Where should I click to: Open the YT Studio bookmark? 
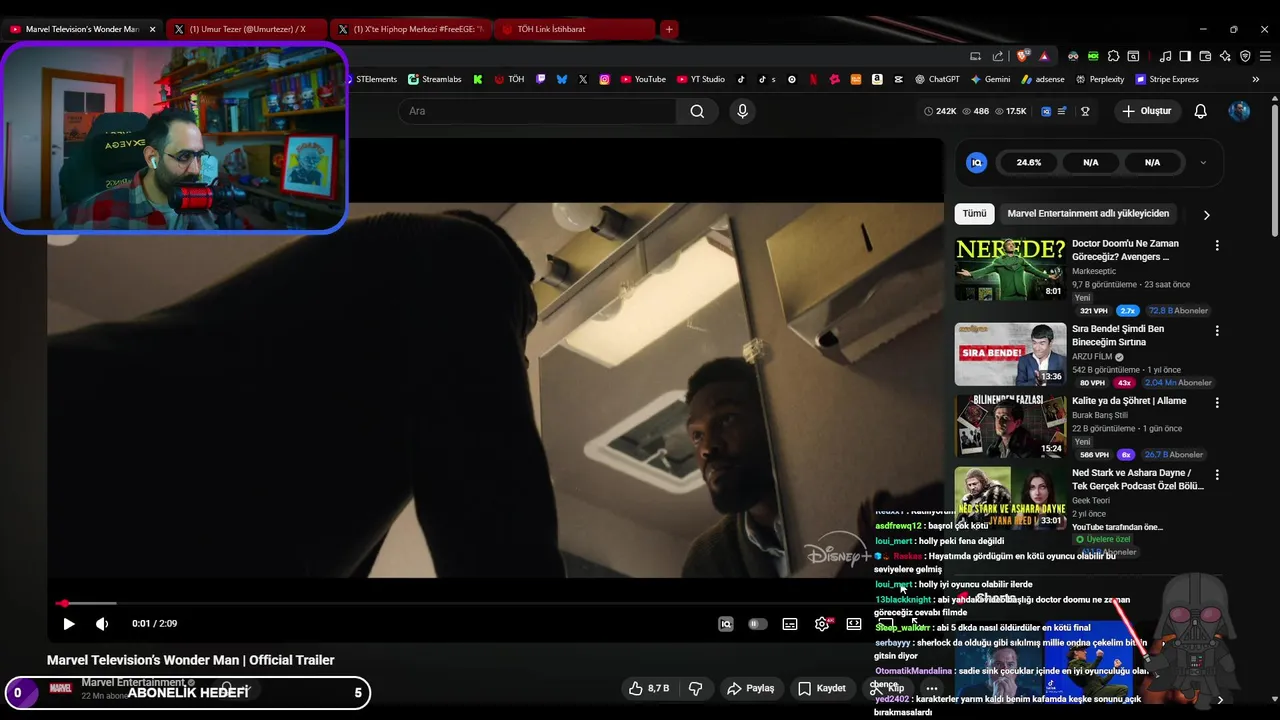click(x=701, y=79)
